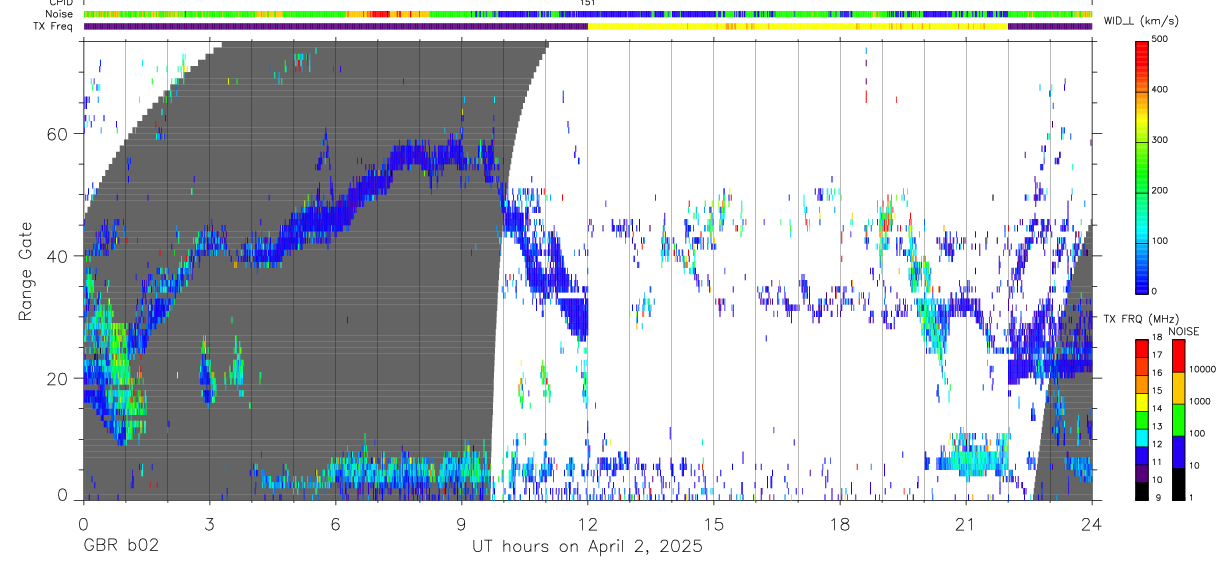
Task: Click the '13' MHz tick on the frequency scale
Action: coord(1158,426)
